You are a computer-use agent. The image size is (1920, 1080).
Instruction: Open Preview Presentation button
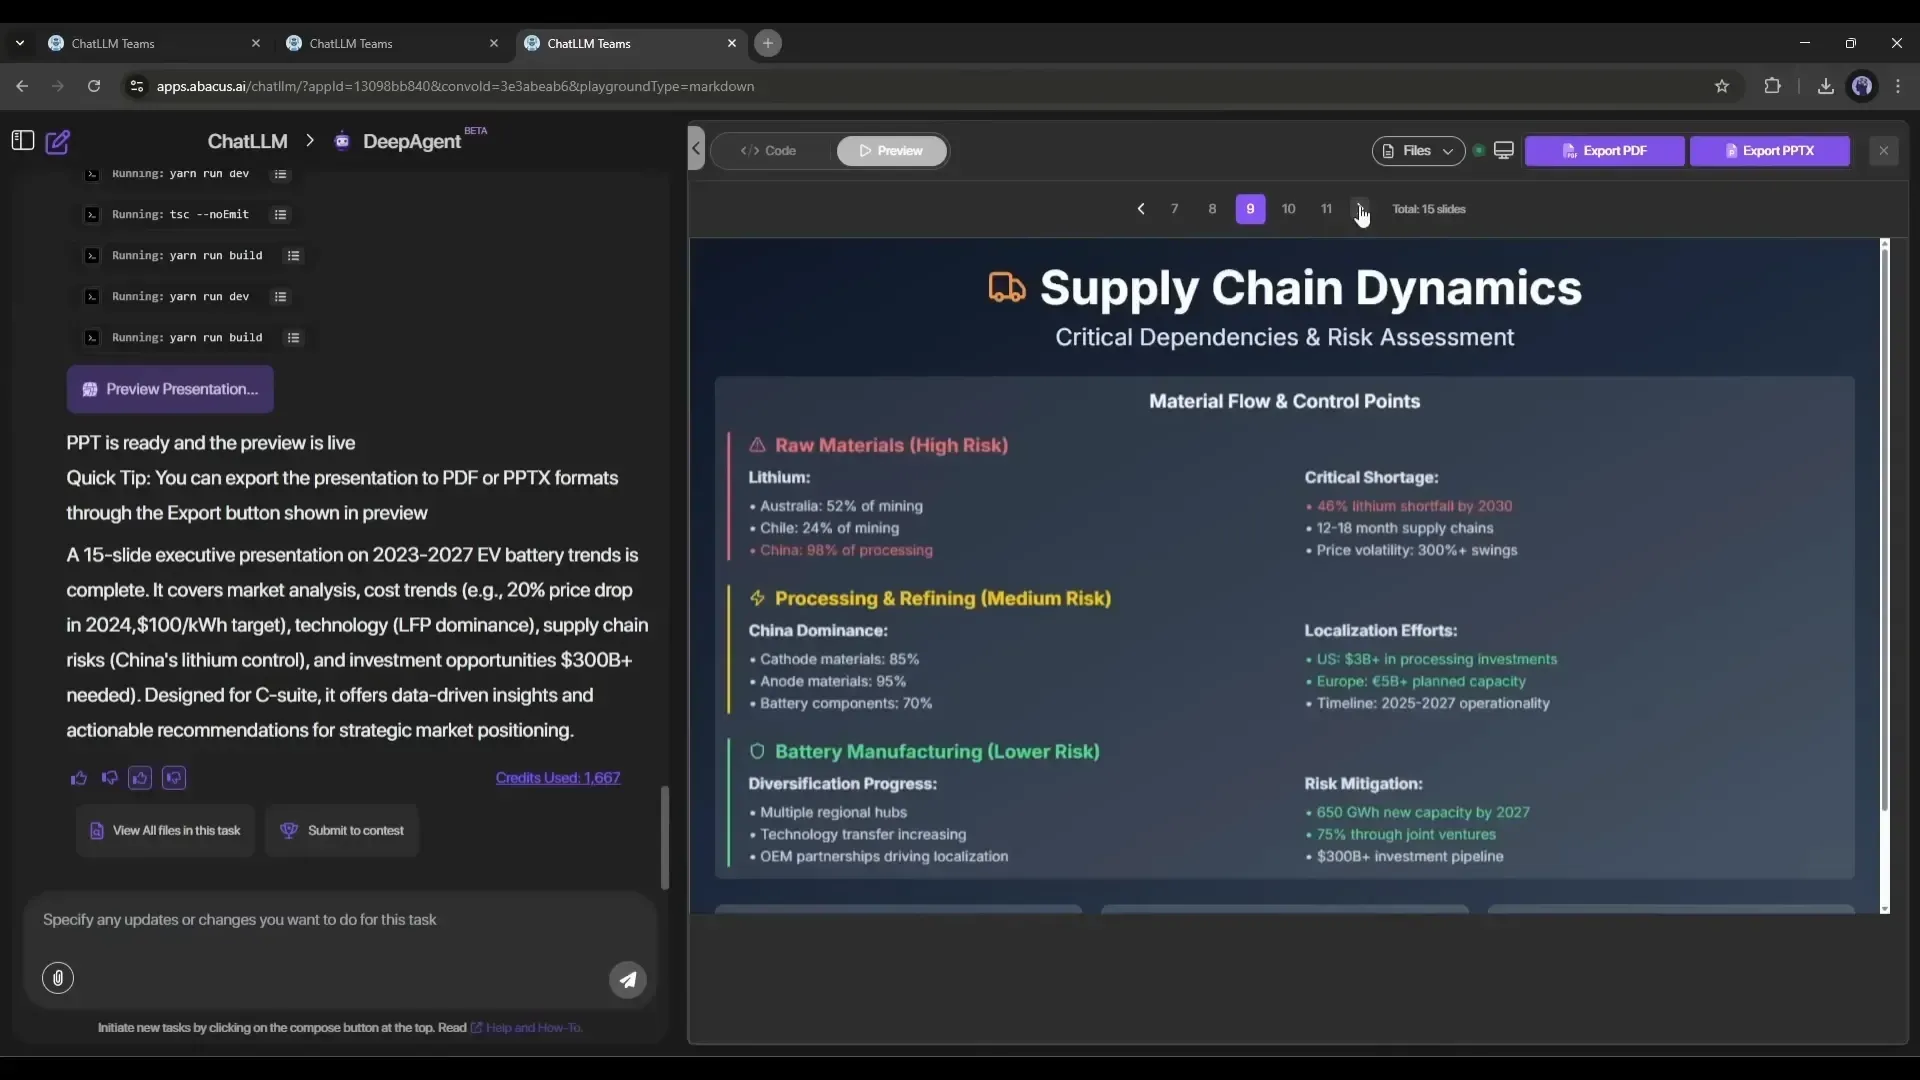point(170,389)
